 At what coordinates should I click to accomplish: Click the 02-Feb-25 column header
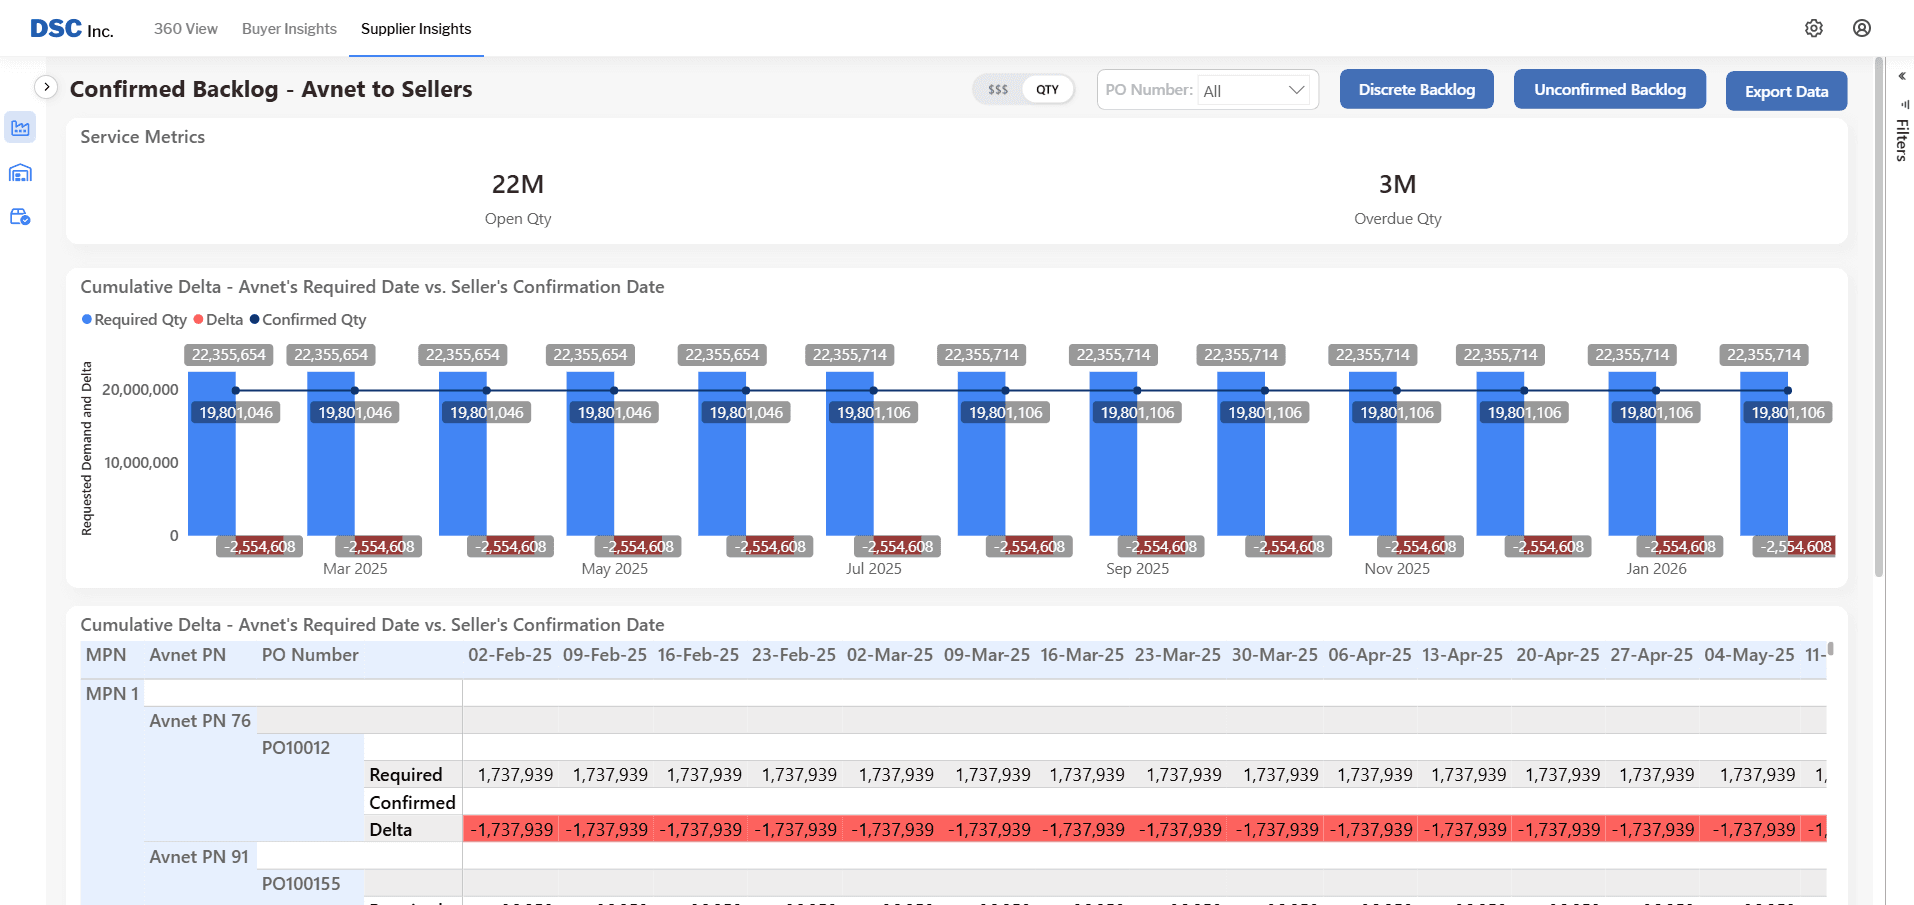pos(510,655)
